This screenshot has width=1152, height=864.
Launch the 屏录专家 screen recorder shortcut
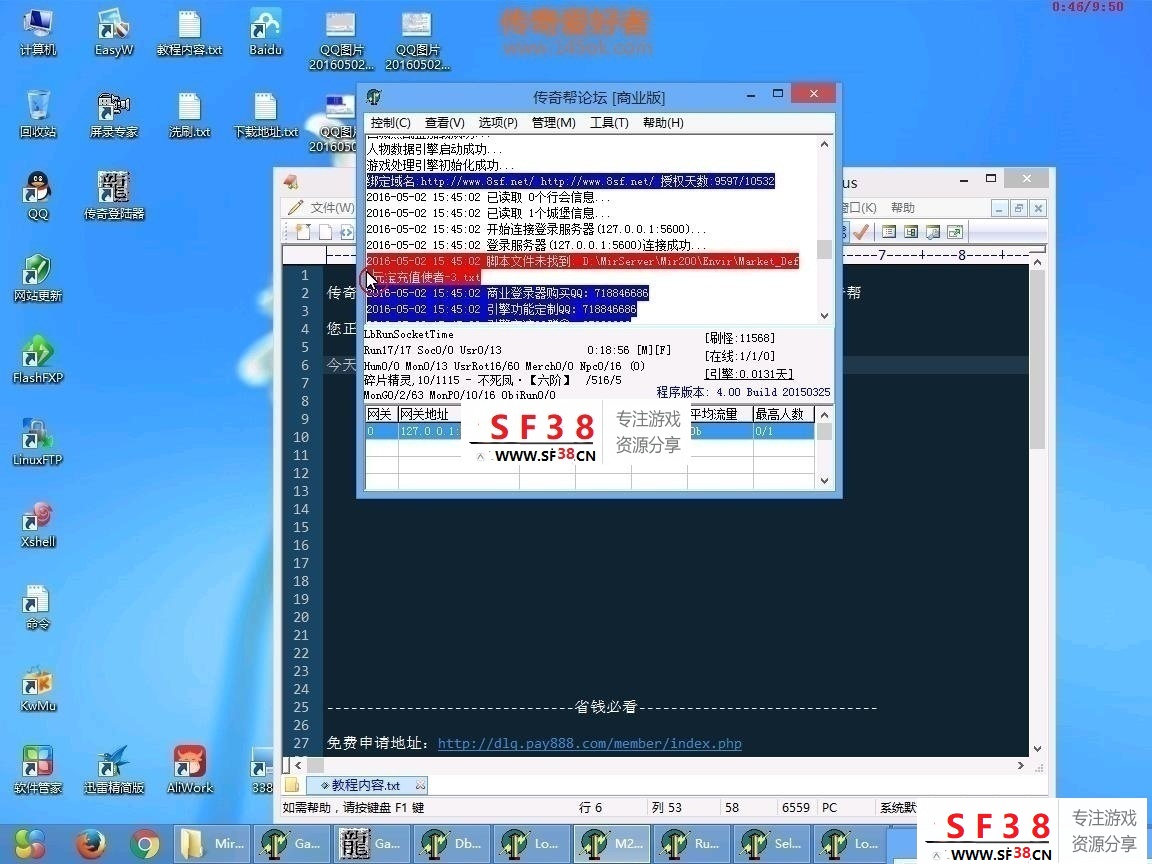pyautogui.click(x=114, y=115)
